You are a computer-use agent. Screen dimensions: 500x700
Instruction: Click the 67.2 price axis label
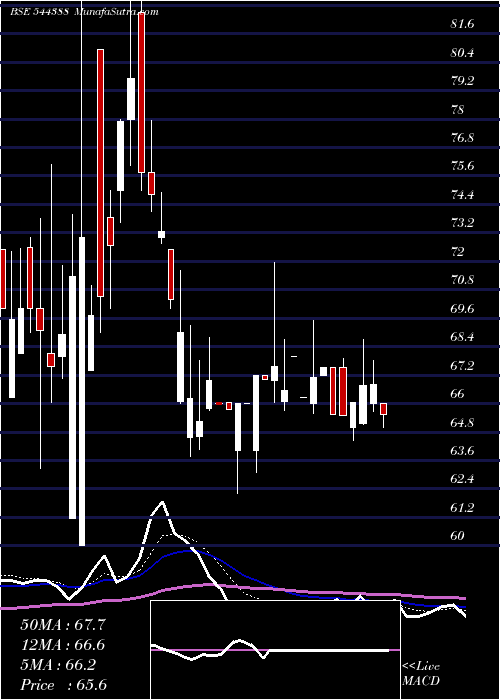462,366
